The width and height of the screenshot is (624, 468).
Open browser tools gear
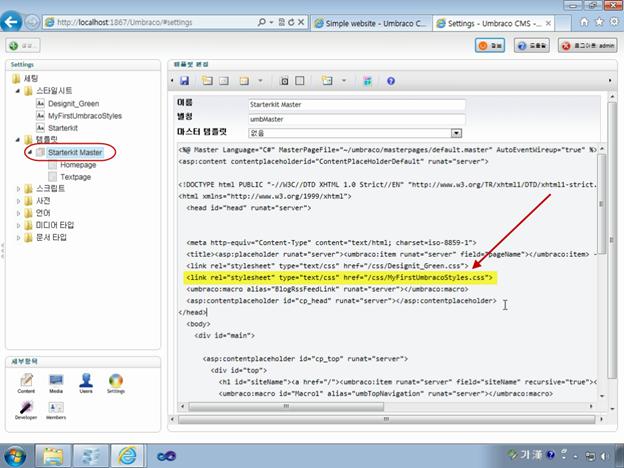tap(614, 22)
